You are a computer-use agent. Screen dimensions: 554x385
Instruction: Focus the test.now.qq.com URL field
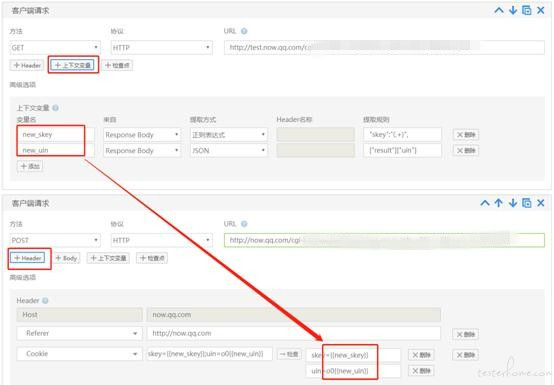384,47
